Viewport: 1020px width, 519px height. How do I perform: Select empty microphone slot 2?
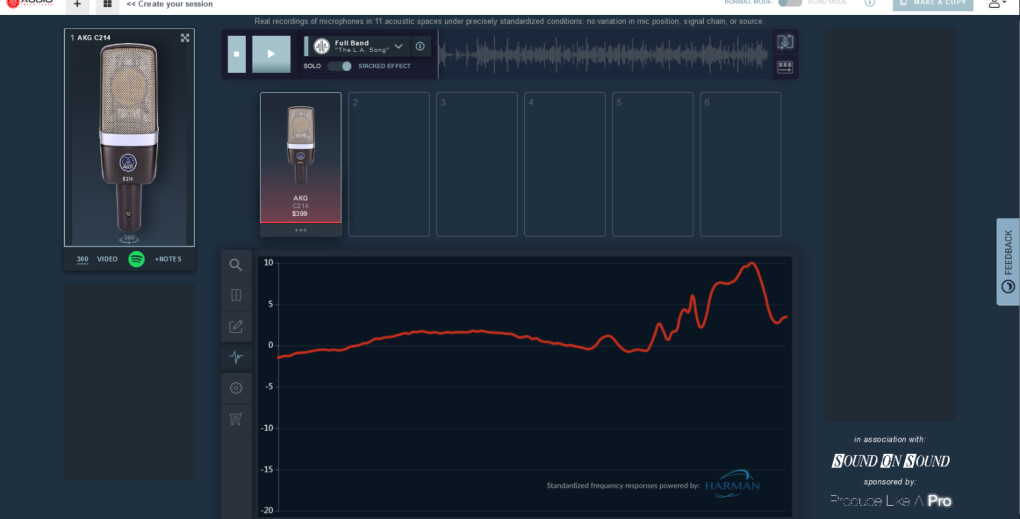click(388, 165)
